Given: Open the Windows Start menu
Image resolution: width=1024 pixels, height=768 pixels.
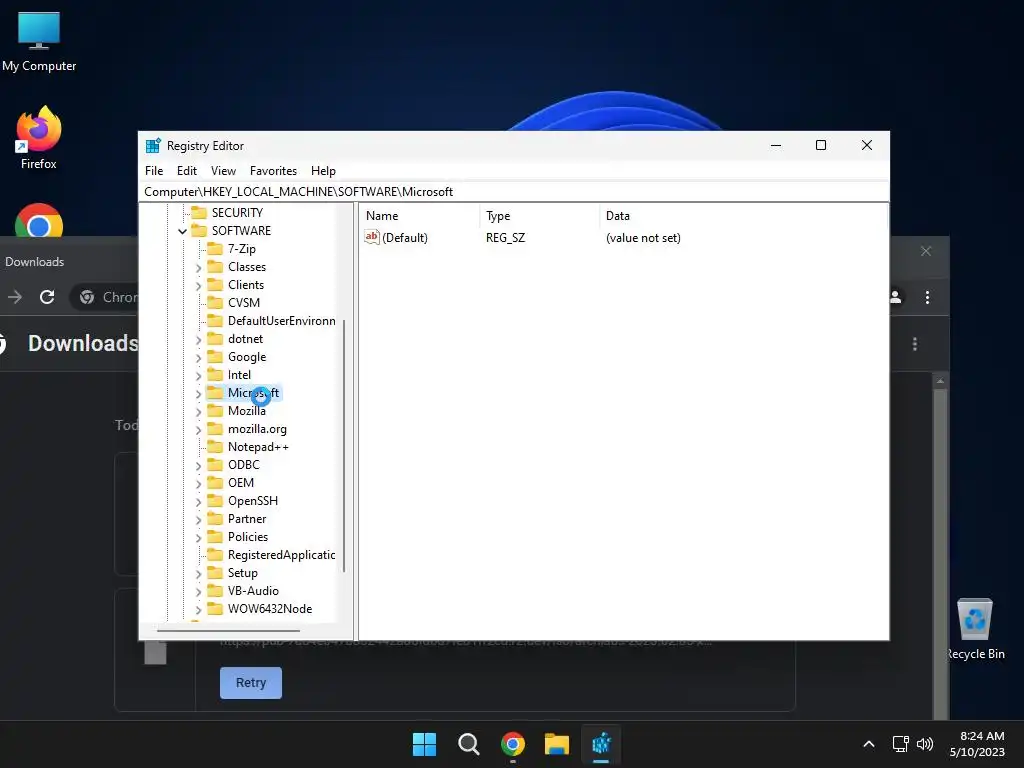Looking at the screenshot, I should pyautogui.click(x=424, y=744).
